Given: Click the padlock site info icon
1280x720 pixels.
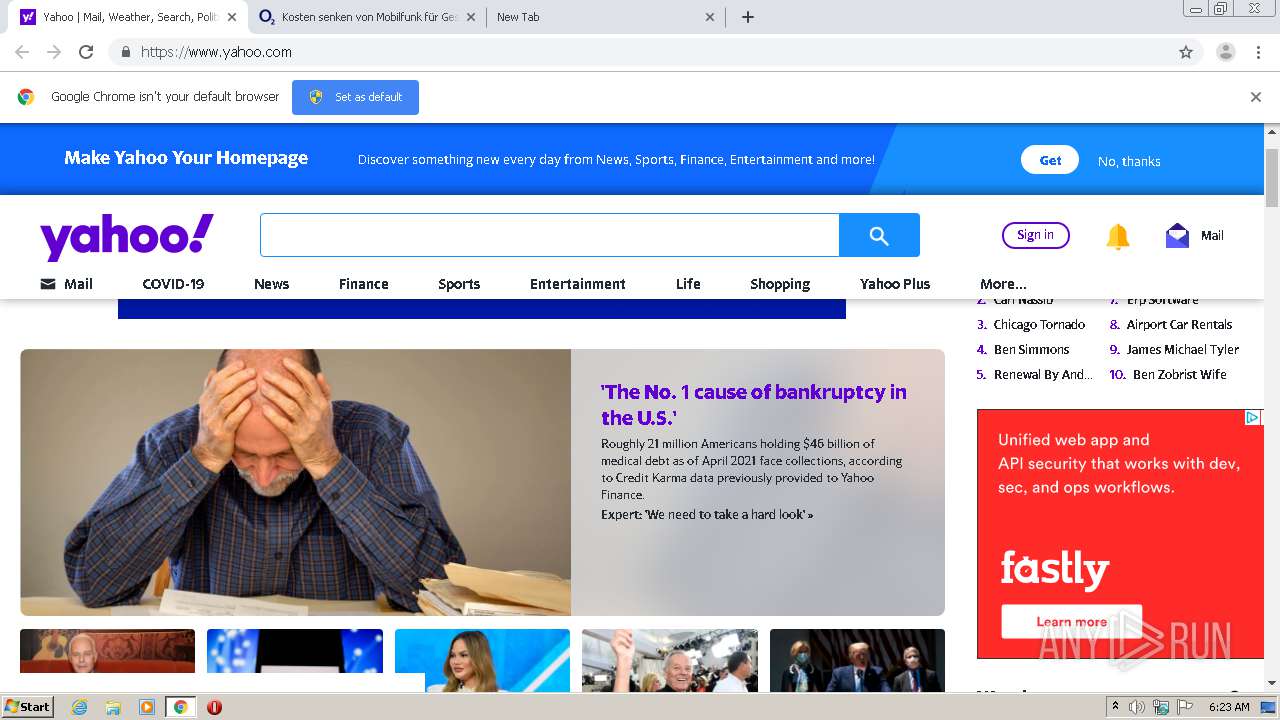Looking at the screenshot, I should 125,52.
